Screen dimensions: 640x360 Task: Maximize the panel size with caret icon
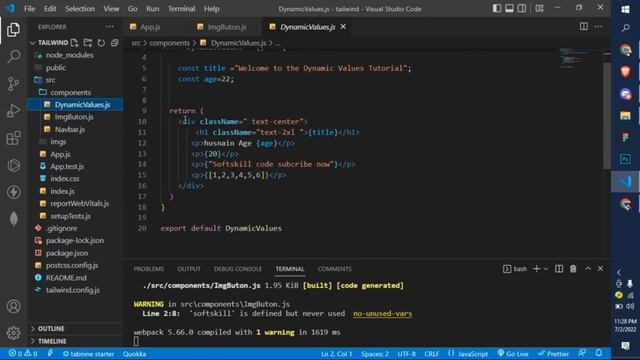click(588, 269)
